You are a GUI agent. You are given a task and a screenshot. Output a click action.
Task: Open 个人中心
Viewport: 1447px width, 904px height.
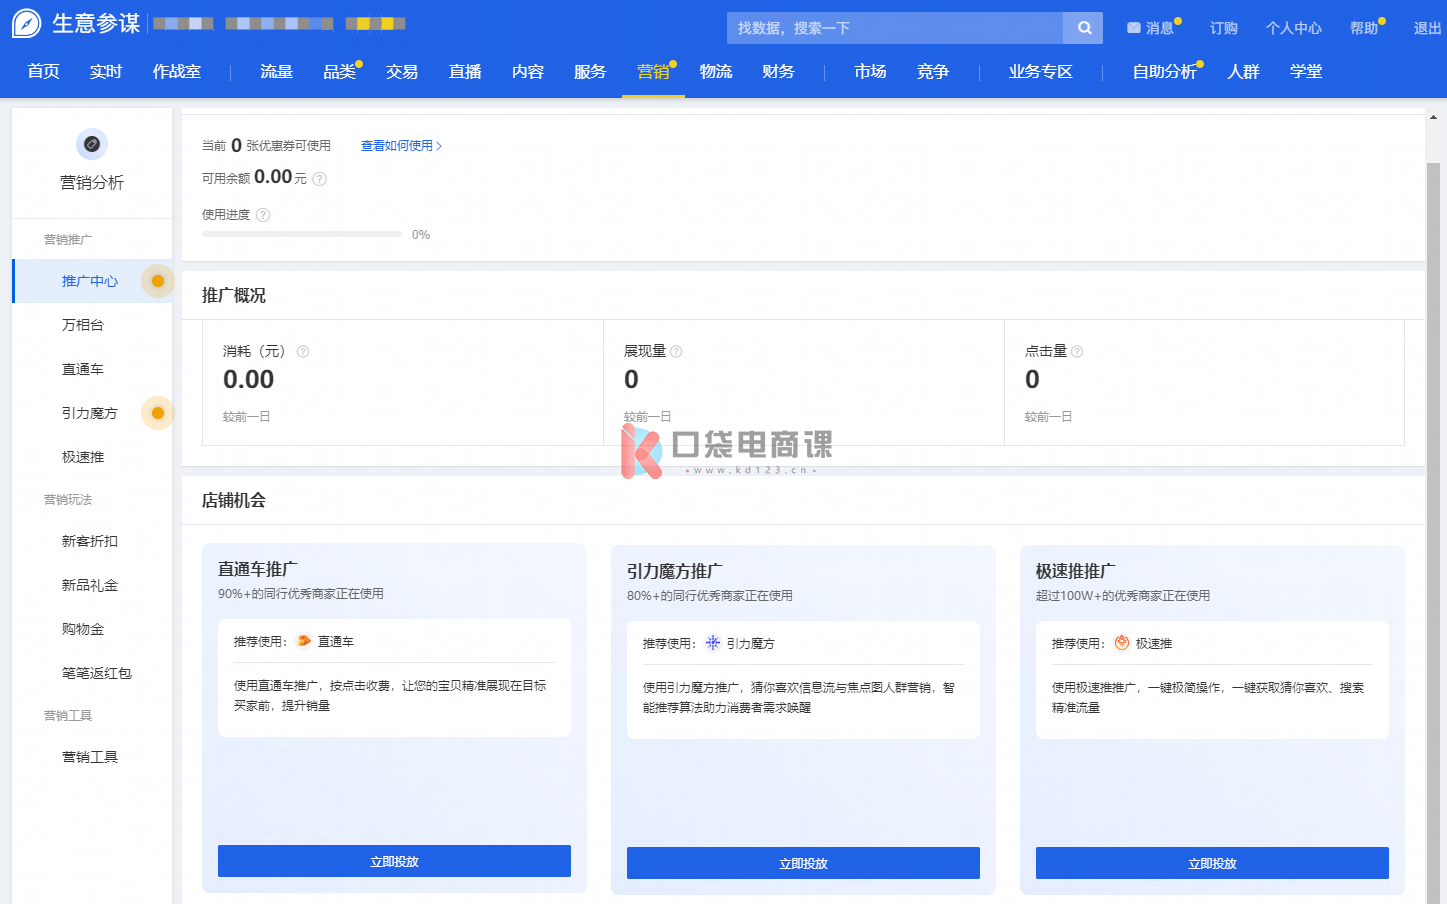(1293, 28)
